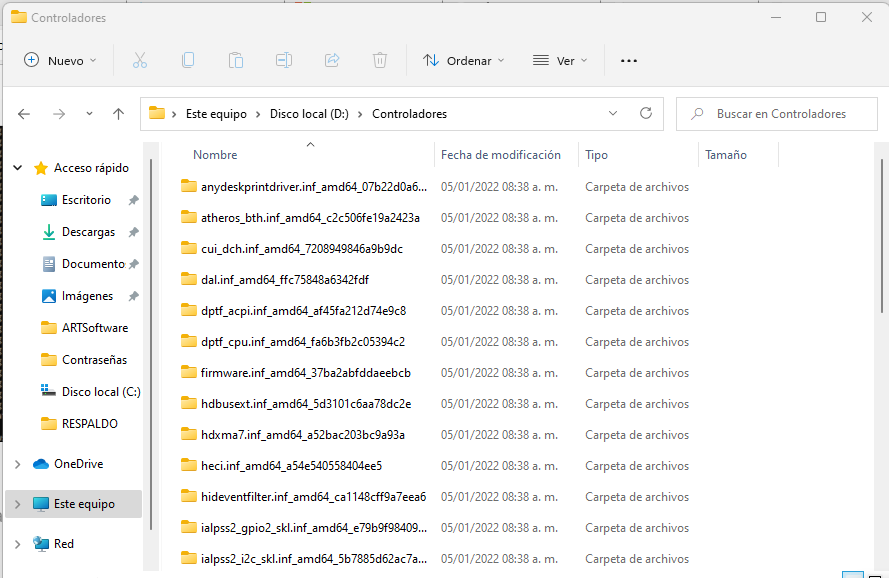Expand the OneDrive tree node
The width and height of the screenshot is (889, 578).
pos(18,464)
